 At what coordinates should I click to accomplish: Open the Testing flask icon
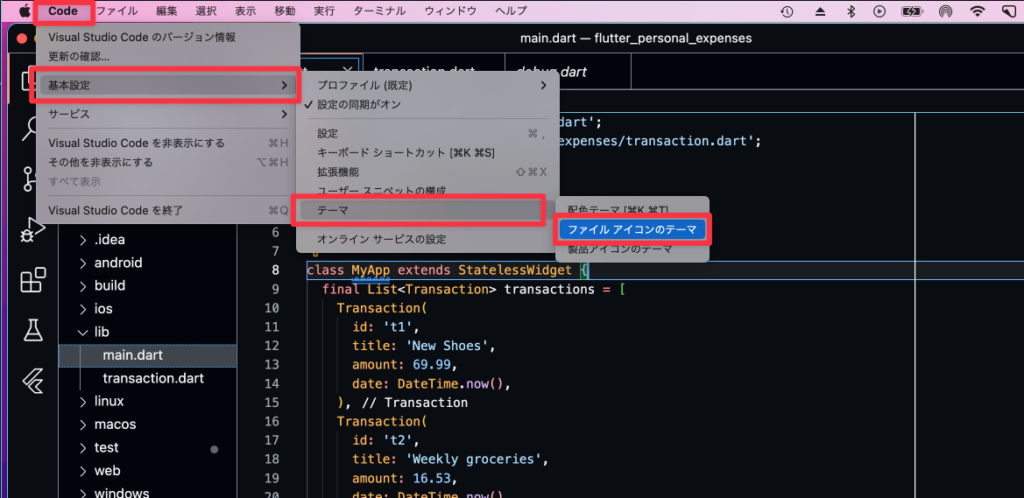point(33,330)
